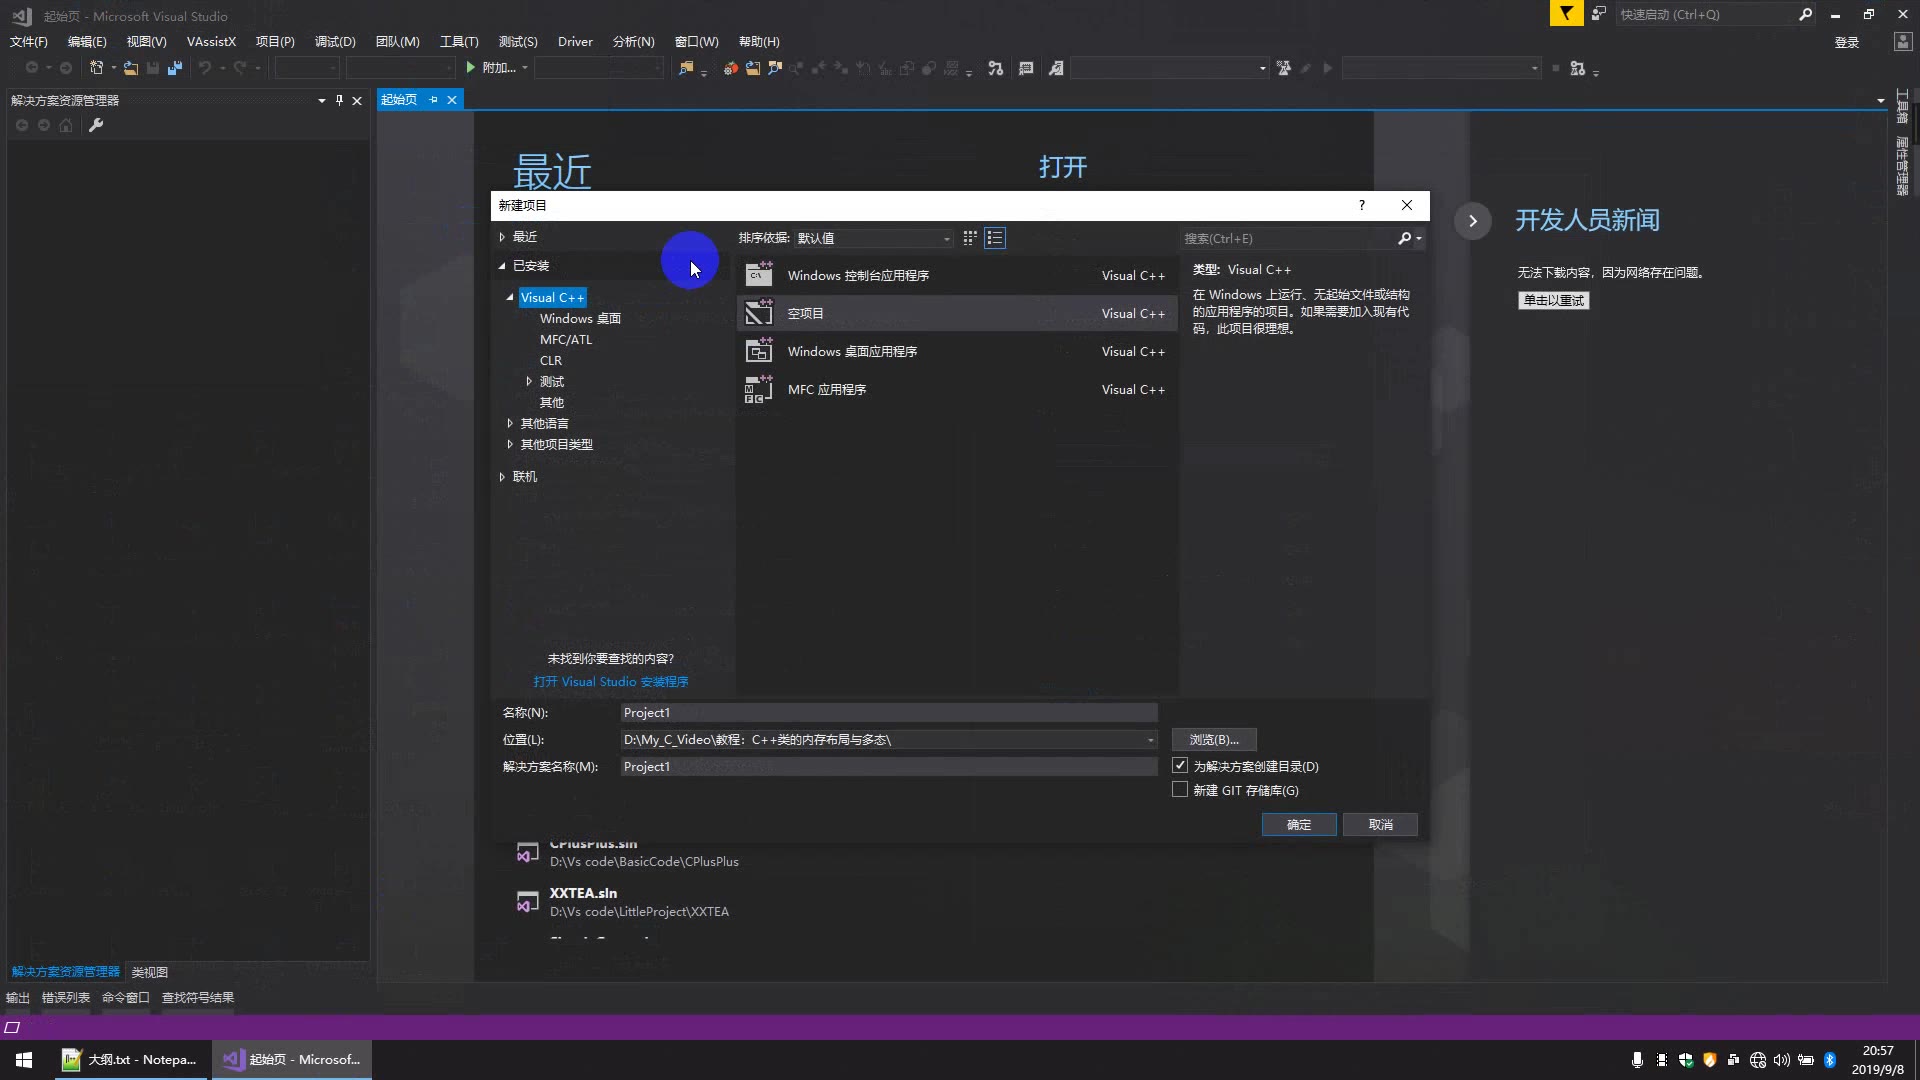Click the Browse button for location
The height and width of the screenshot is (1080, 1920).
click(x=1213, y=740)
